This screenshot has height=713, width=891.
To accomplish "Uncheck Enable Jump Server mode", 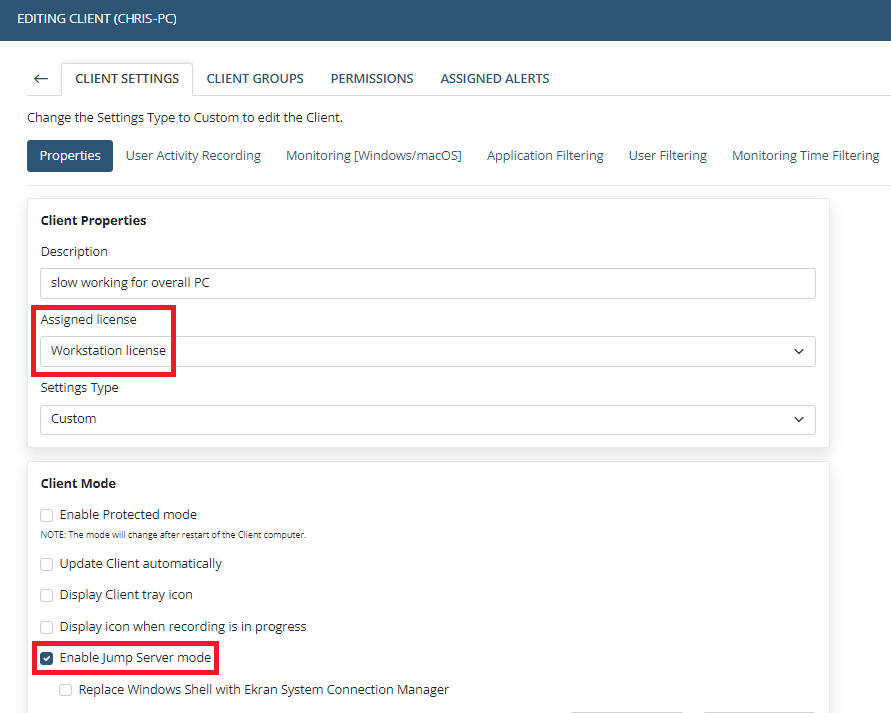I will coord(47,658).
